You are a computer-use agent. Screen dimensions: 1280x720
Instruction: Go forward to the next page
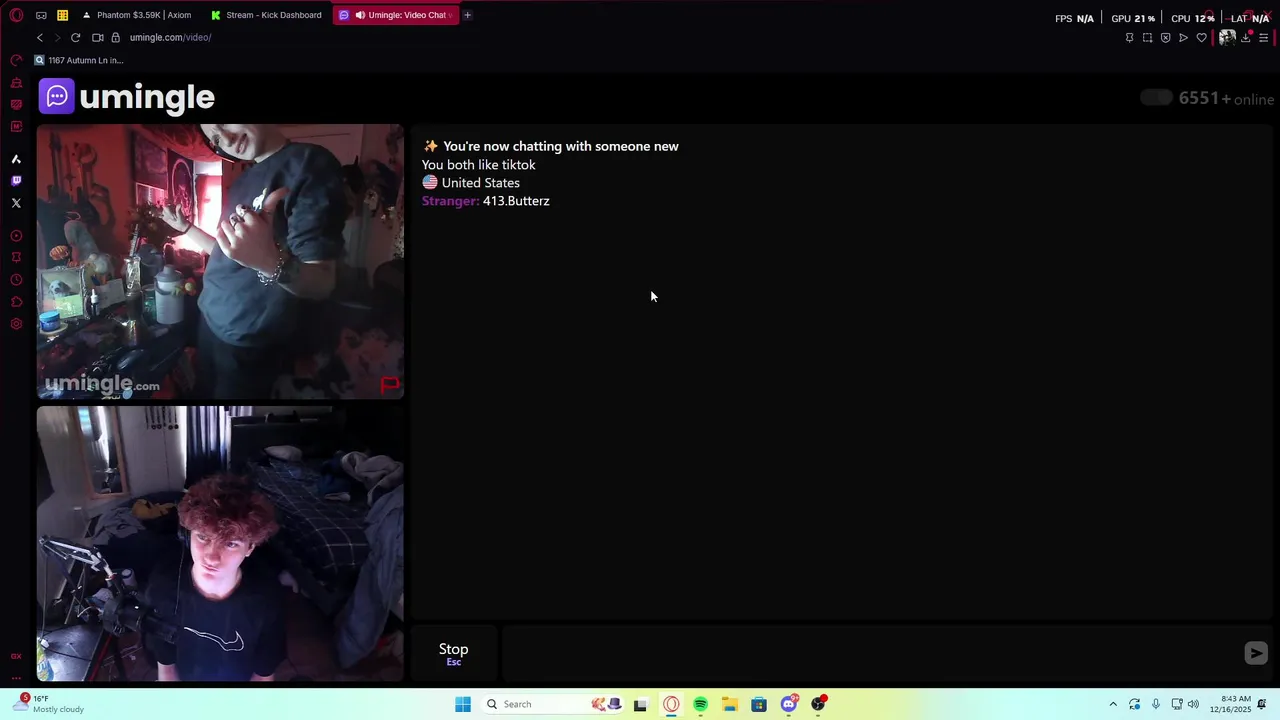tap(57, 37)
